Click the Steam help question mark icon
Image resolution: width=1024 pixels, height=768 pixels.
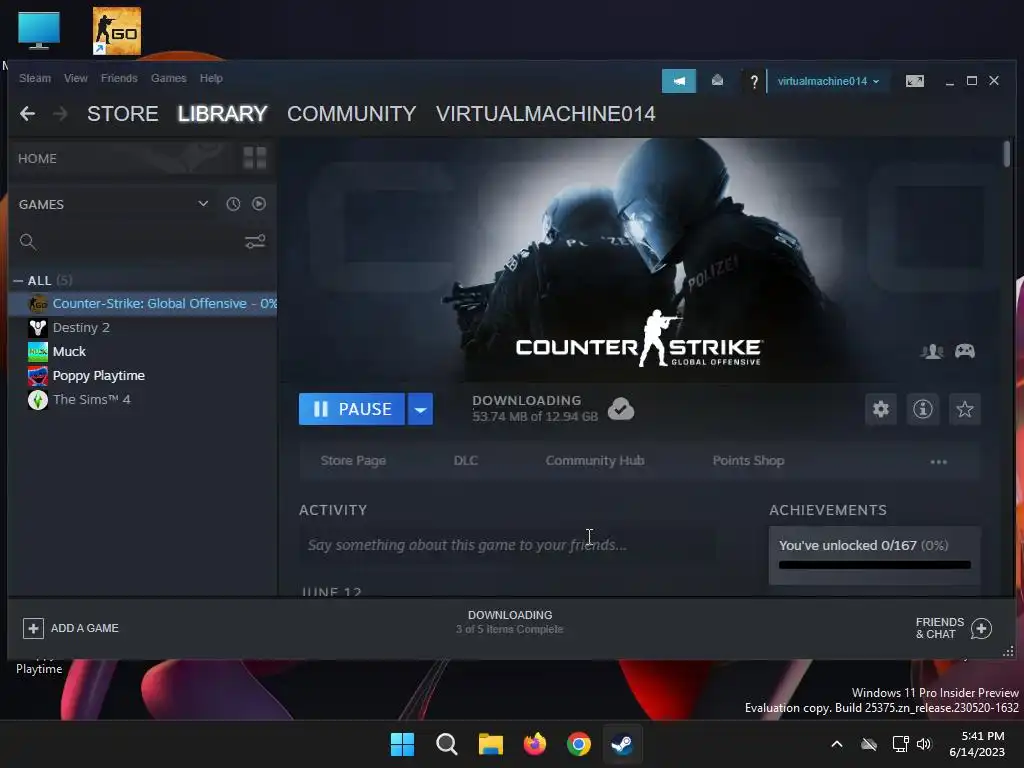coord(754,82)
